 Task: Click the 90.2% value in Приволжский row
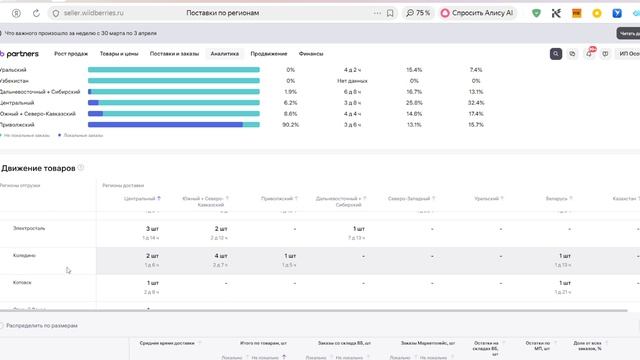[x=290, y=124]
